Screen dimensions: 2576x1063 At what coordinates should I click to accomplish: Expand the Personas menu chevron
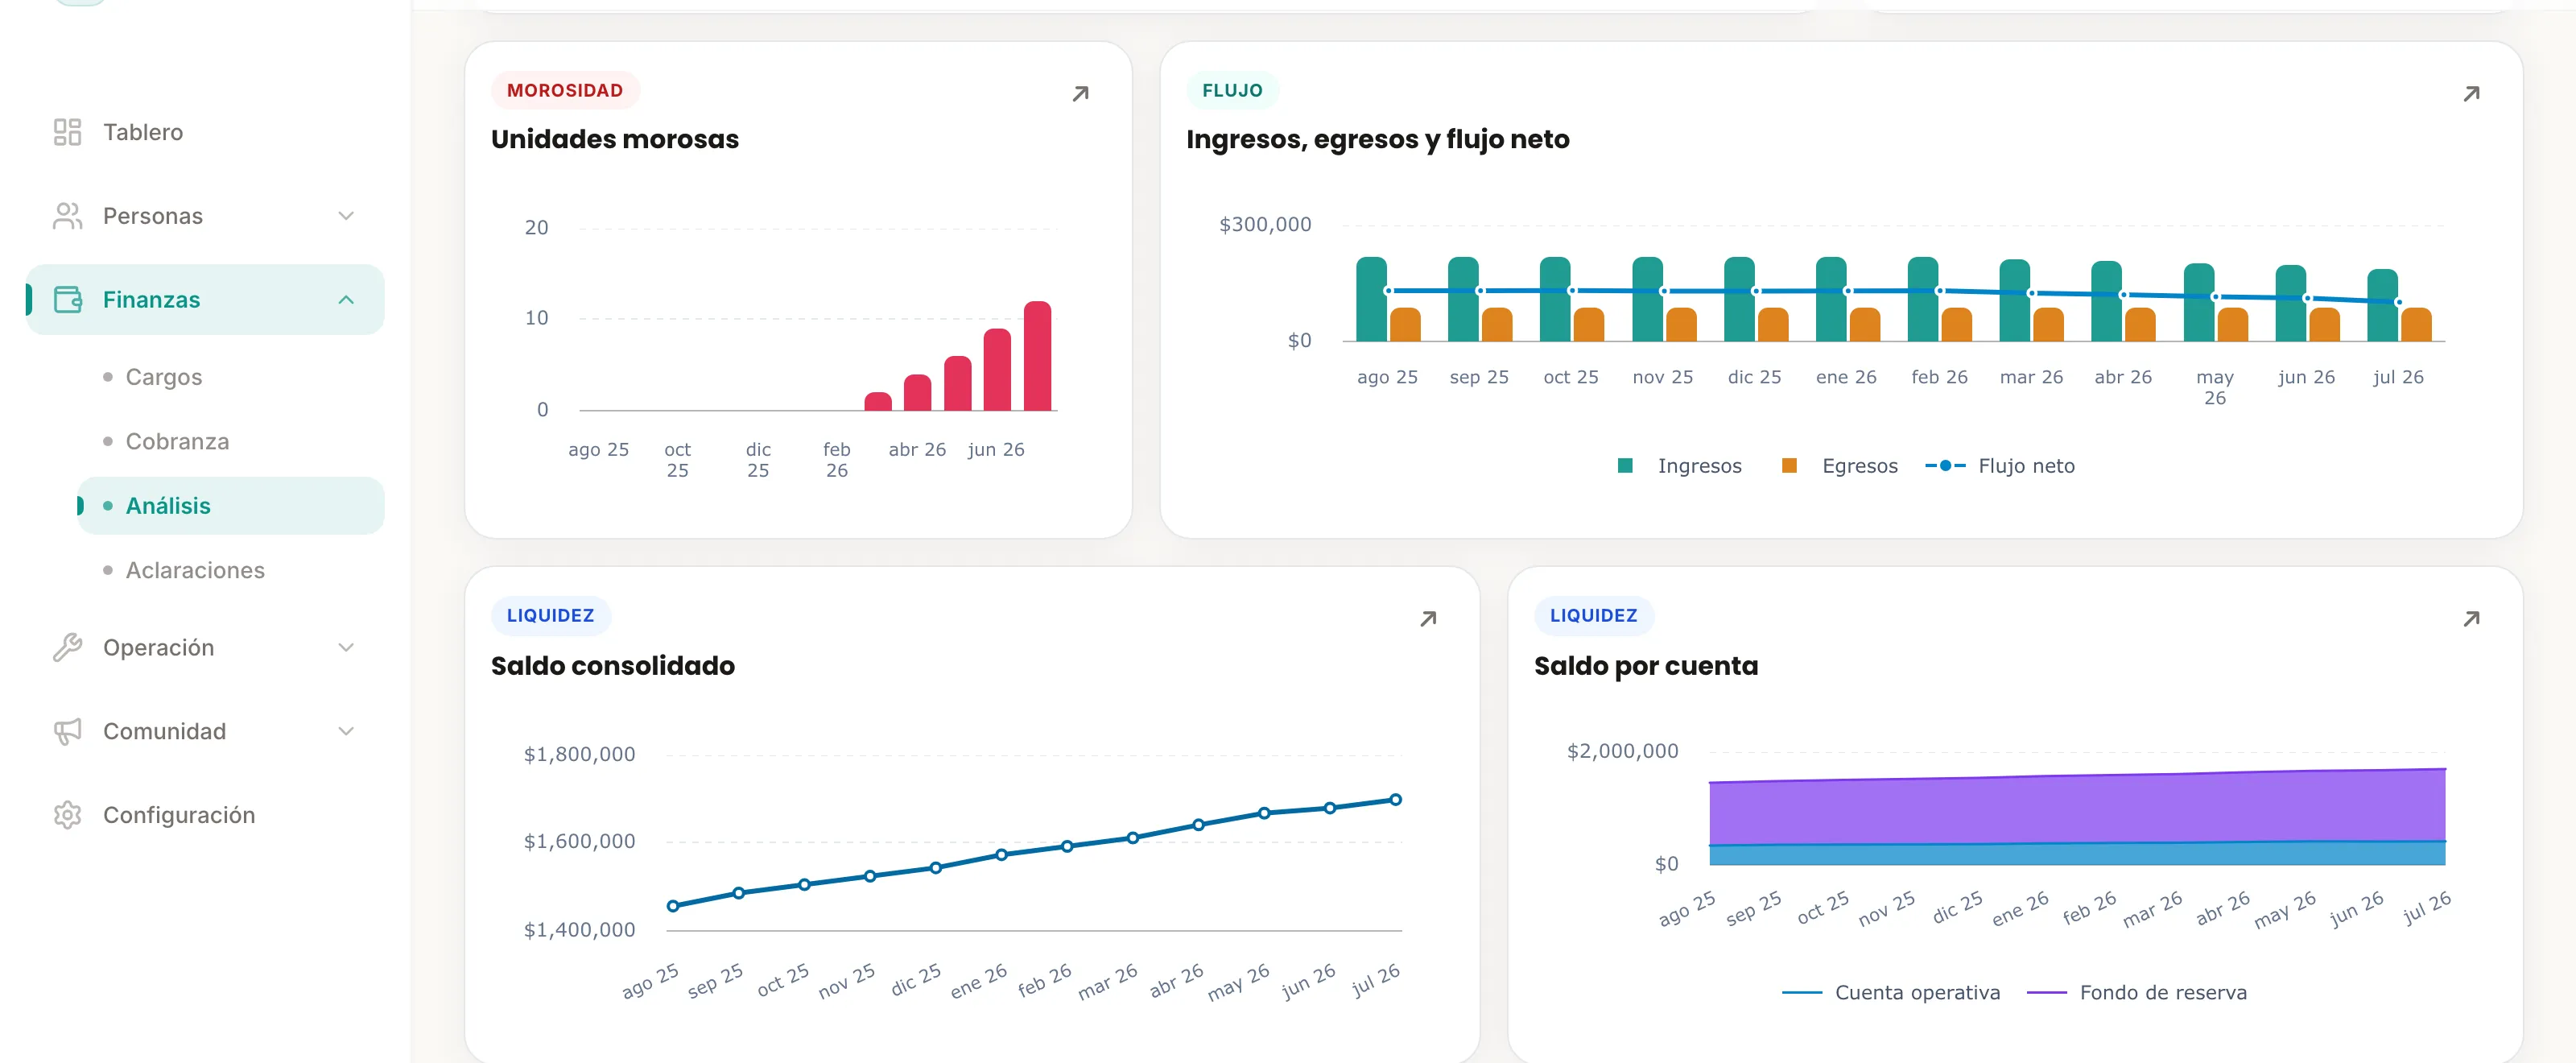346,216
